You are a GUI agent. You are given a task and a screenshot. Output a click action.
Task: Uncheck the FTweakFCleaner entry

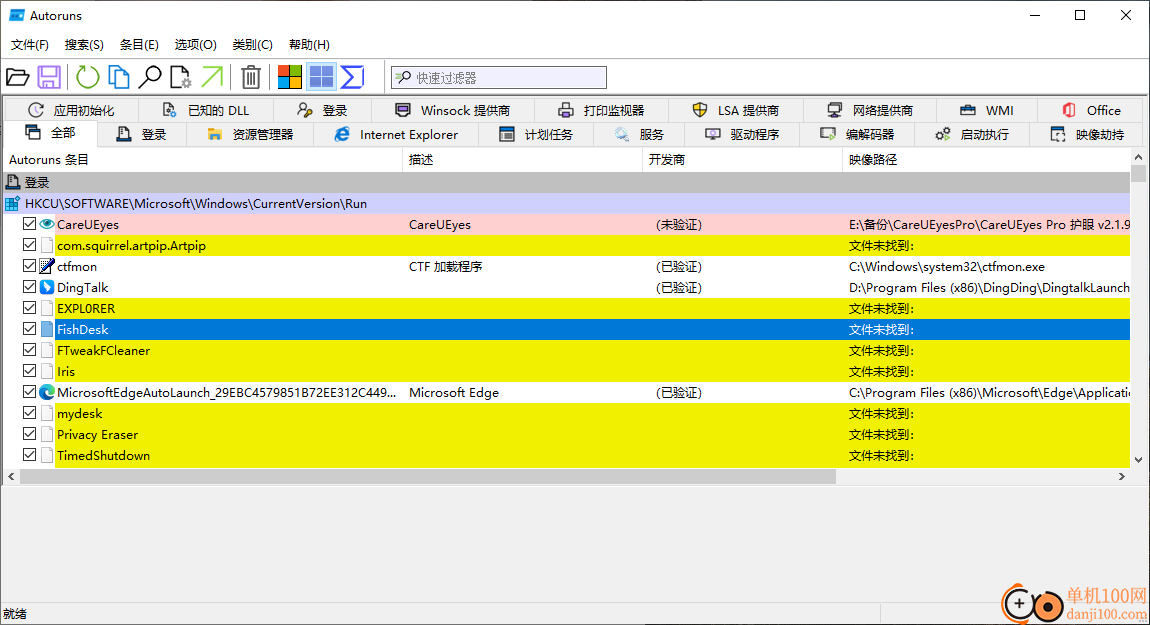[x=29, y=350]
